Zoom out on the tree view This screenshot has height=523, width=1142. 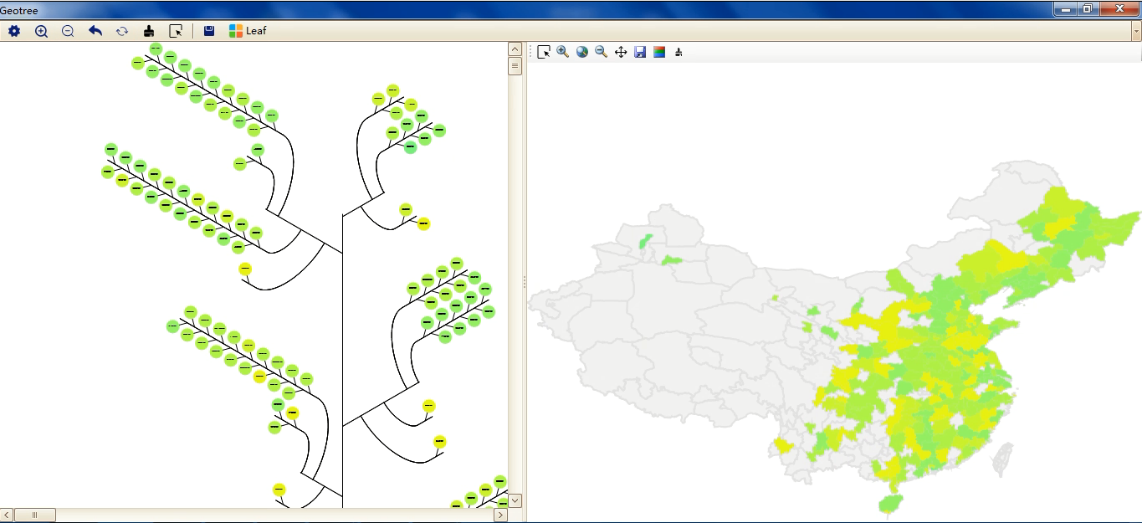(x=68, y=31)
